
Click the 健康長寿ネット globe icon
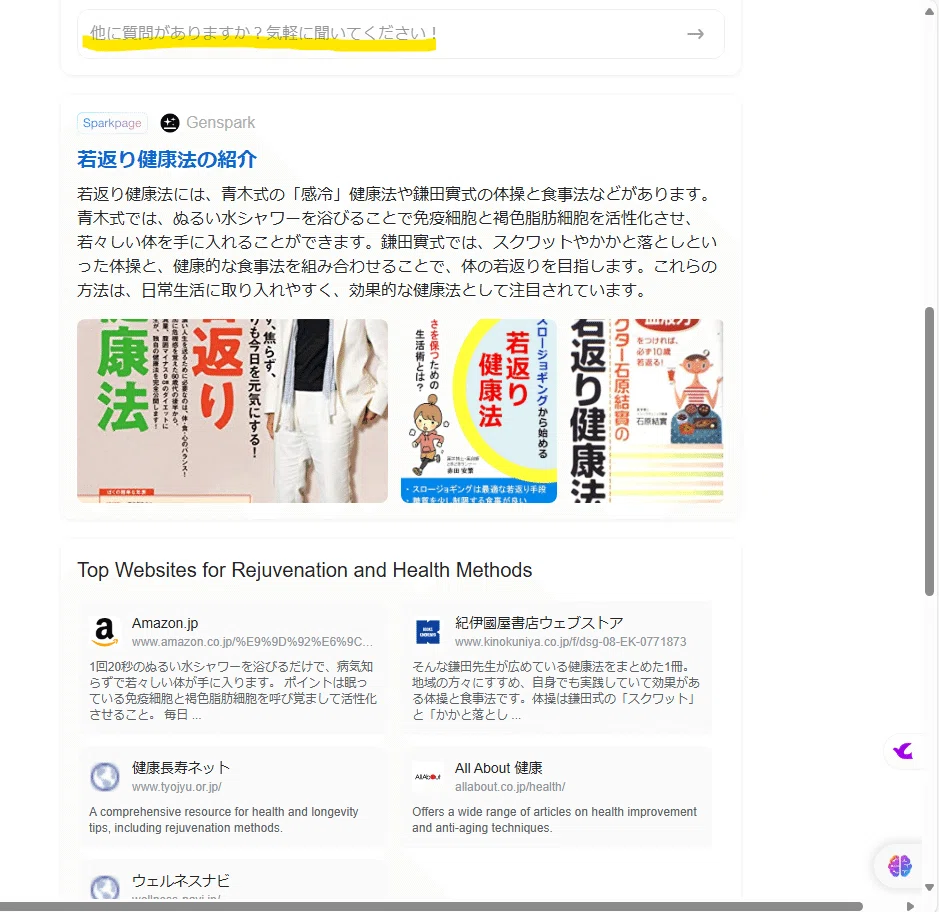[105, 777]
